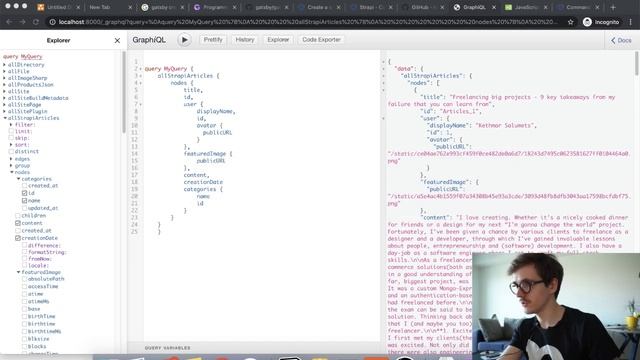The height and width of the screenshot is (360, 640).
Task: Switch to the Create a tab
Action: [318, 7]
